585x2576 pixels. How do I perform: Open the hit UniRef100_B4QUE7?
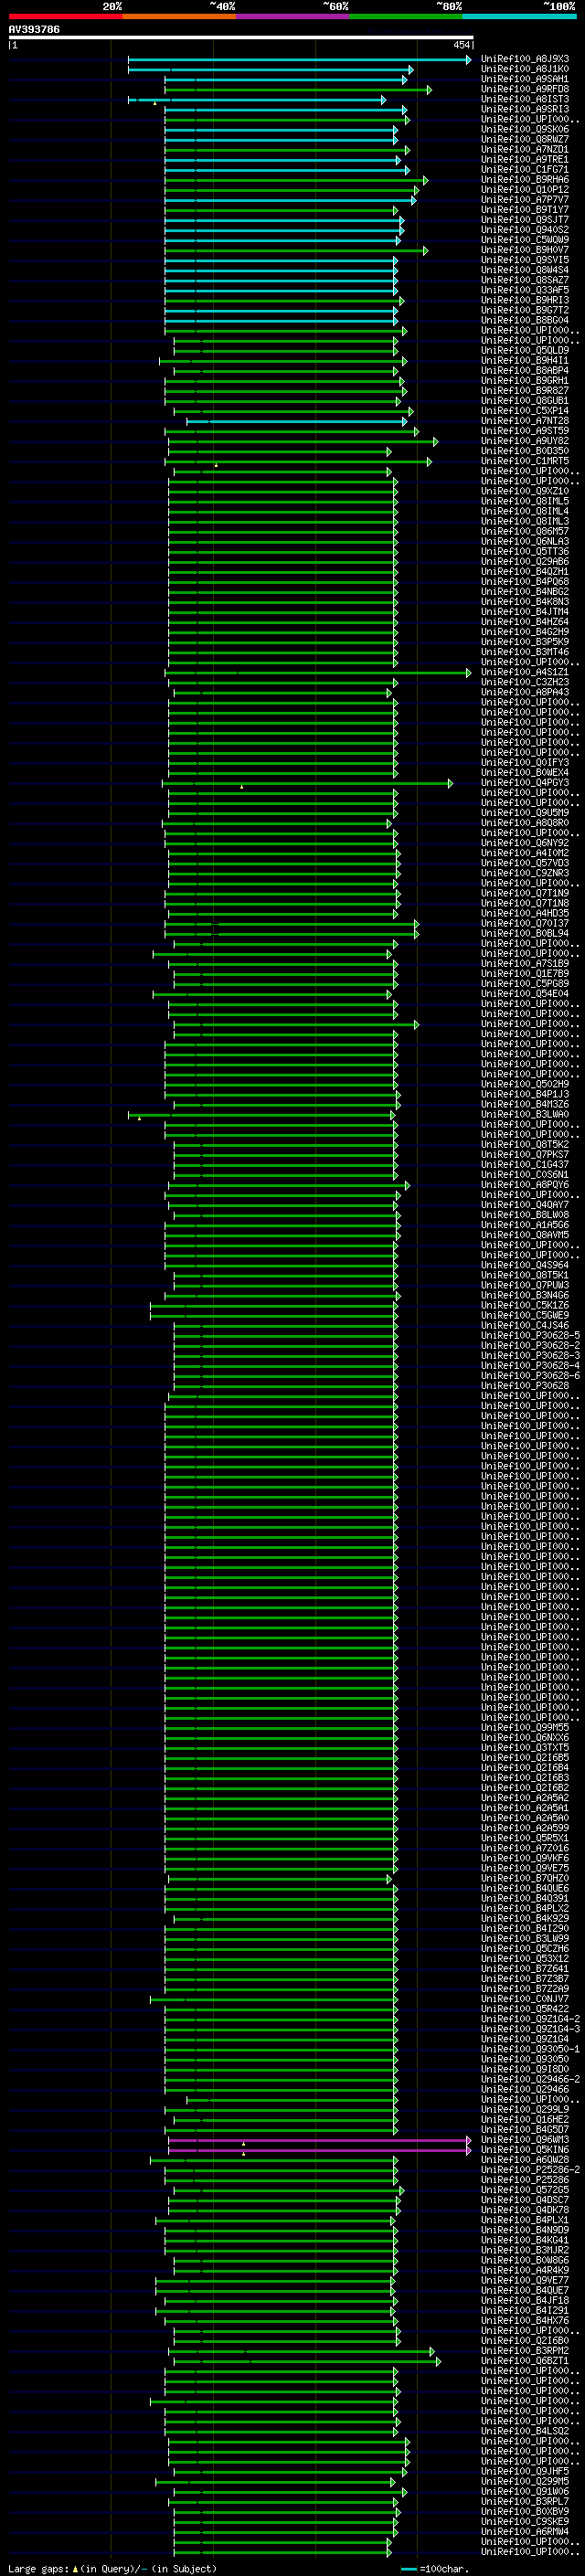coord(525,2290)
